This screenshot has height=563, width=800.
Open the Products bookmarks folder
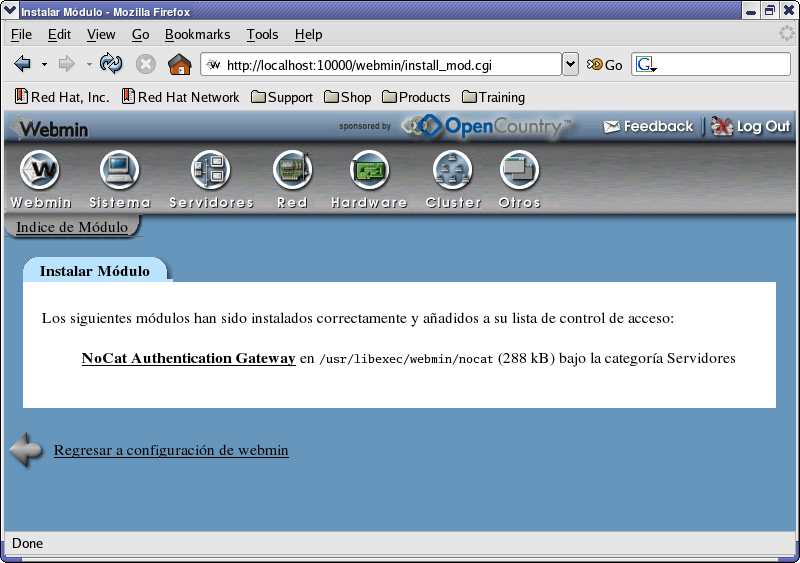pyautogui.click(x=416, y=97)
